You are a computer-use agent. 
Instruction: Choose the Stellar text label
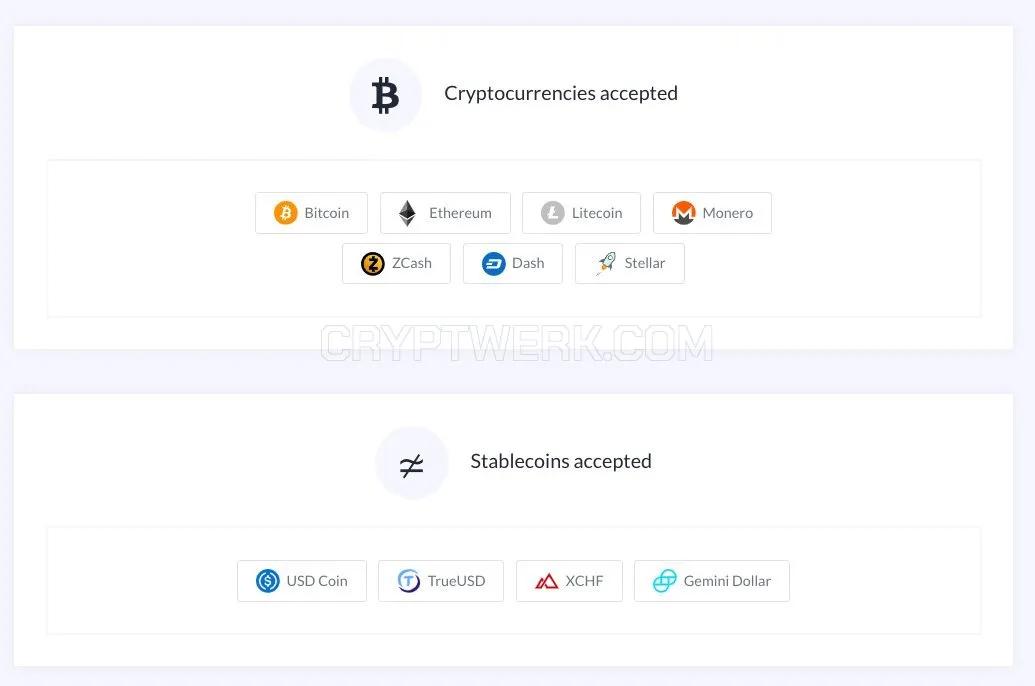[645, 263]
